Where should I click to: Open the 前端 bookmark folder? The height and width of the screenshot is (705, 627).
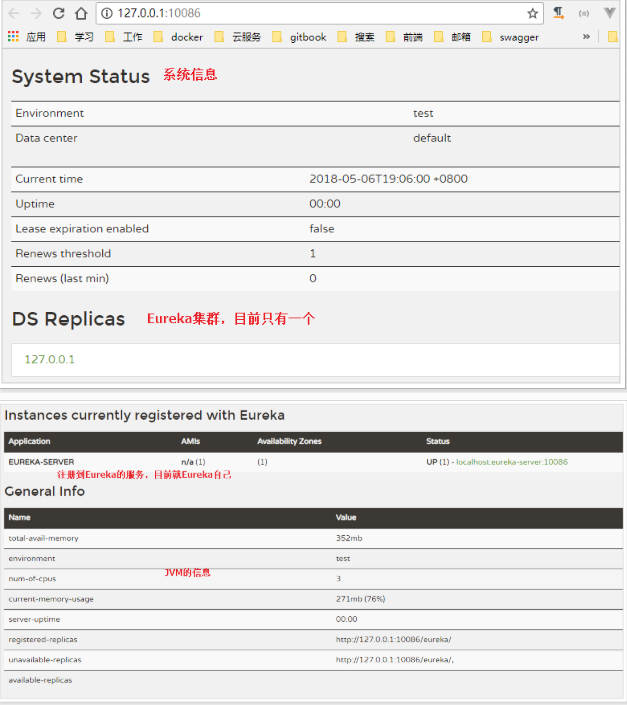tap(404, 37)
